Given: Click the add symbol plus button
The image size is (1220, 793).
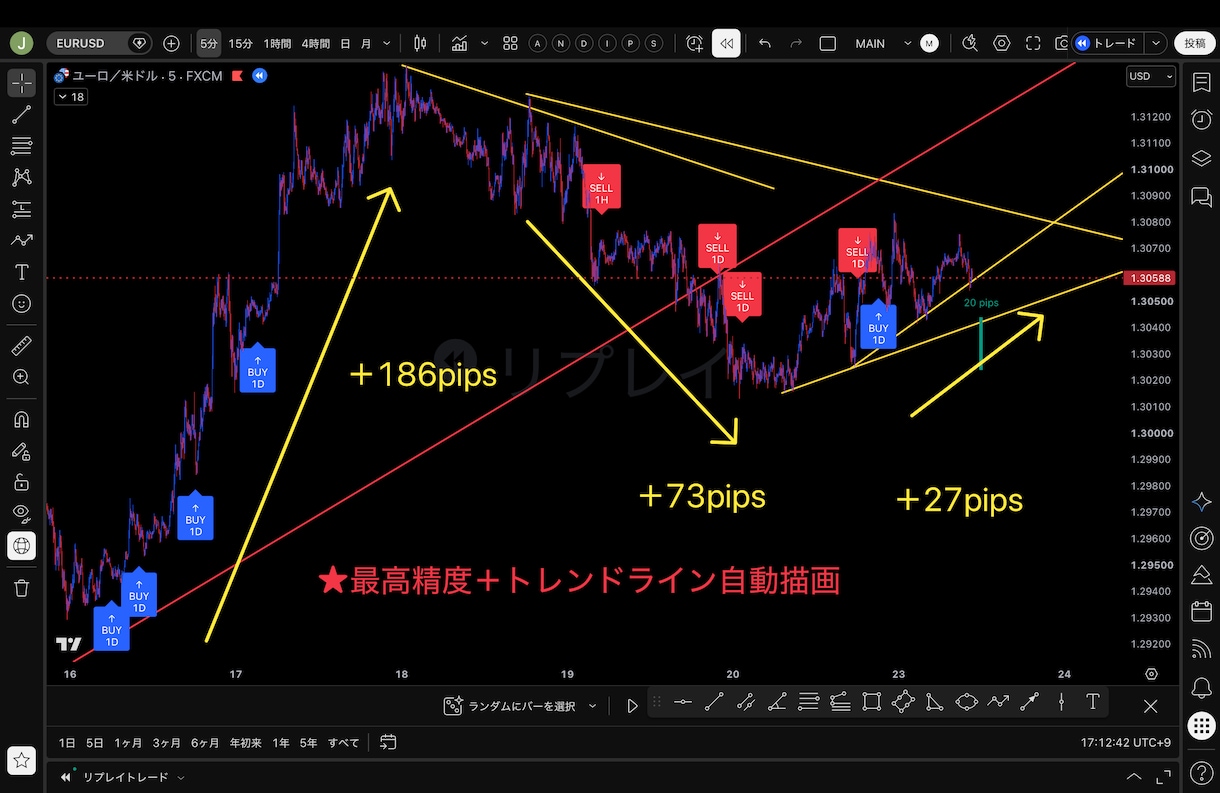Looking at the screenshot, I should (x=171, y=43).
